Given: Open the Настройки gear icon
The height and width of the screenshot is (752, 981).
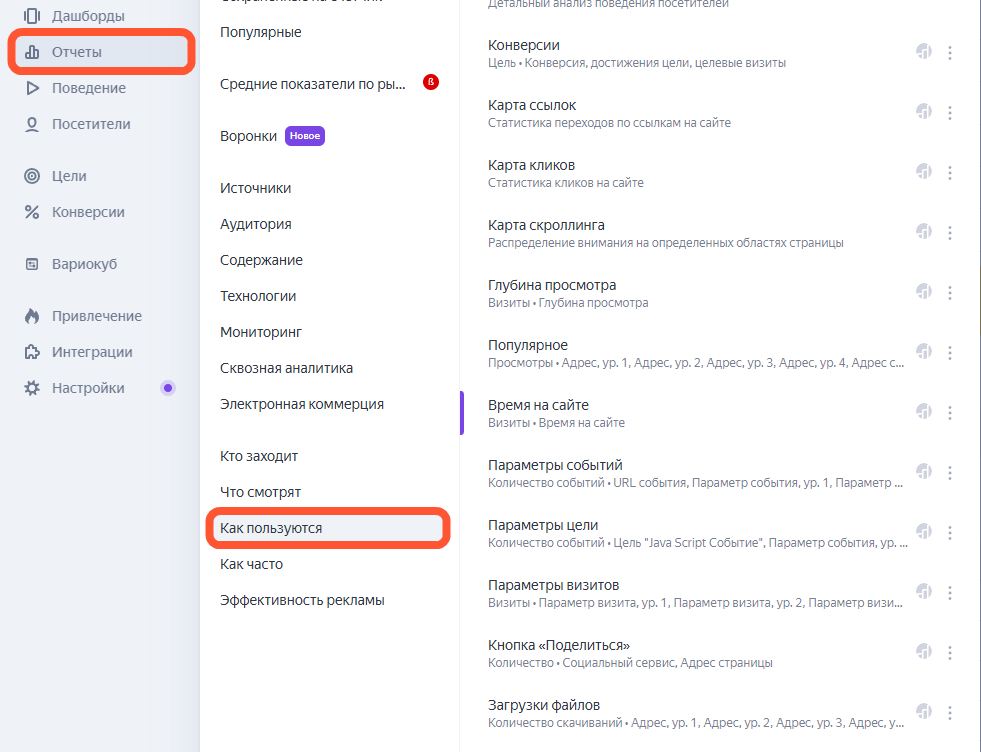Looking at the screenshot, I should point(32,388).
